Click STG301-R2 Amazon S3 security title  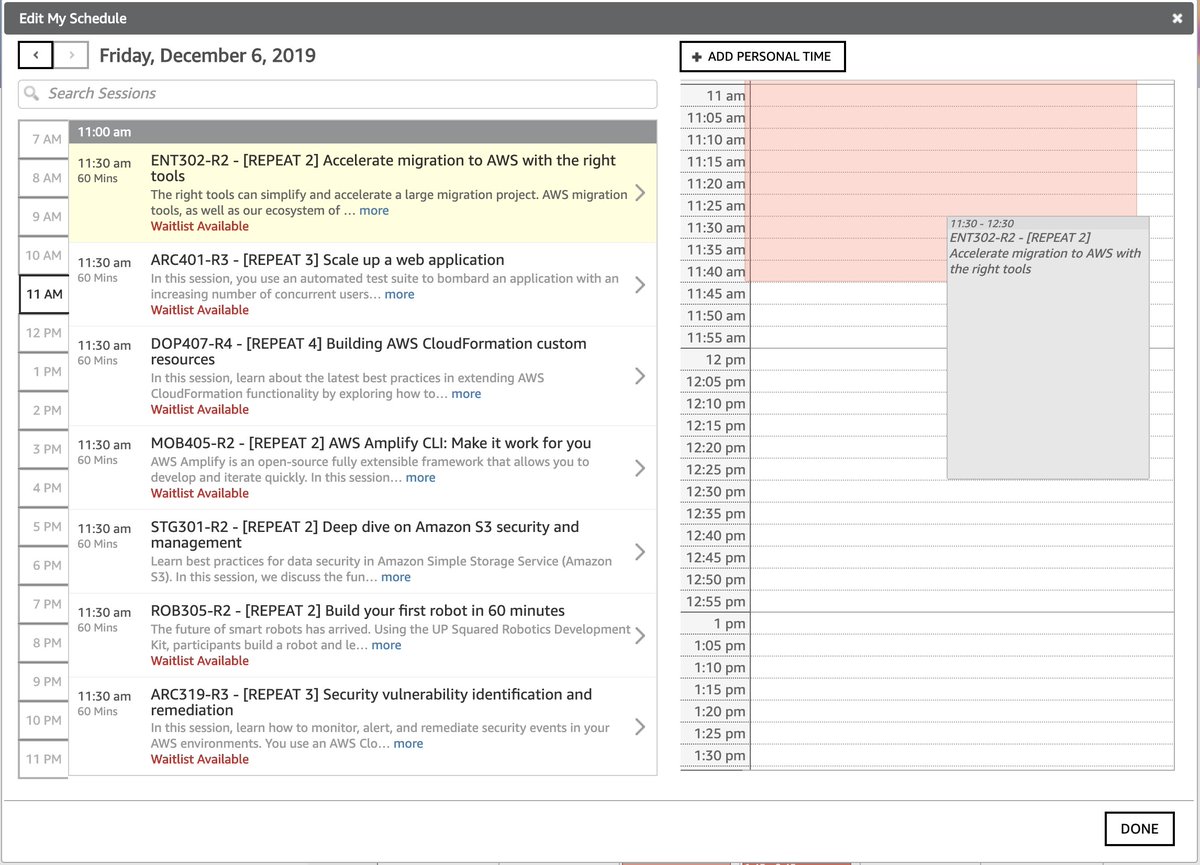[365, 535]
